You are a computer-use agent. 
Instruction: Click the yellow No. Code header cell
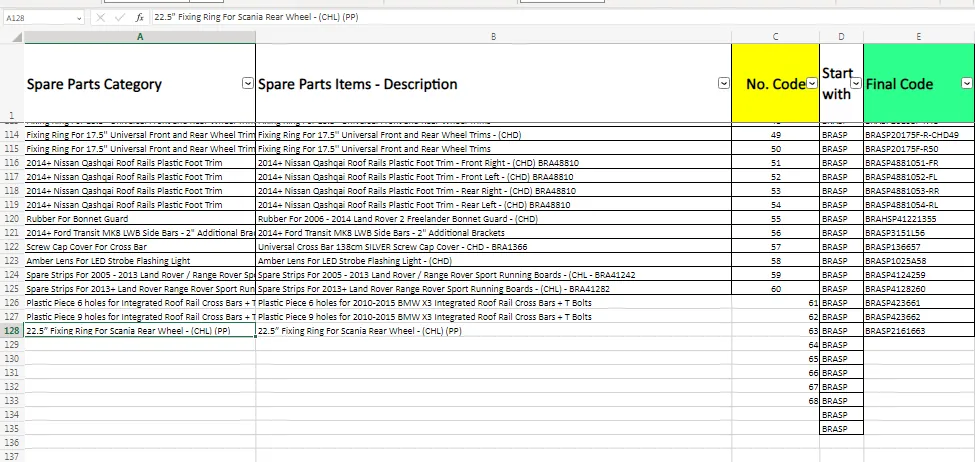click(x=775, y=83)
